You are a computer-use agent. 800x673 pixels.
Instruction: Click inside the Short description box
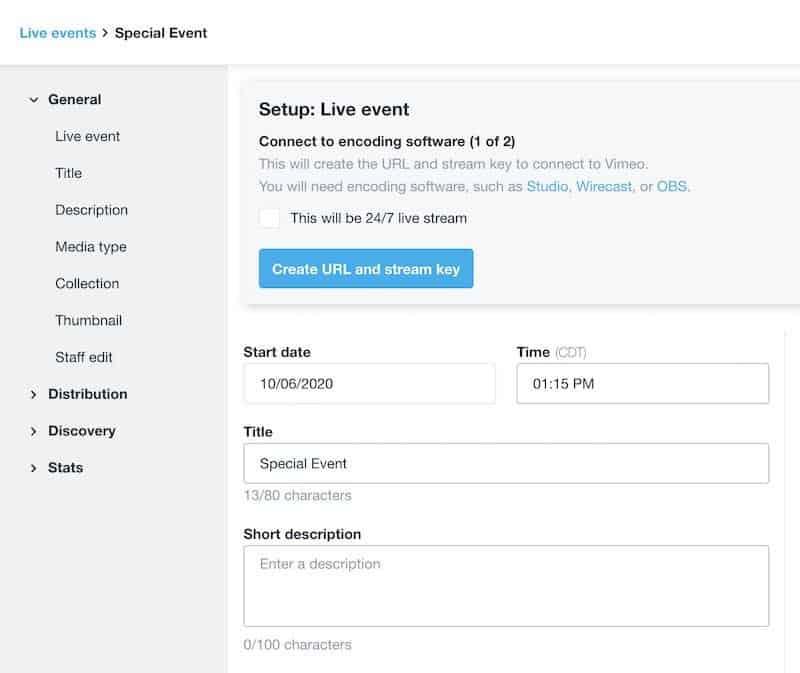(506, 585)
